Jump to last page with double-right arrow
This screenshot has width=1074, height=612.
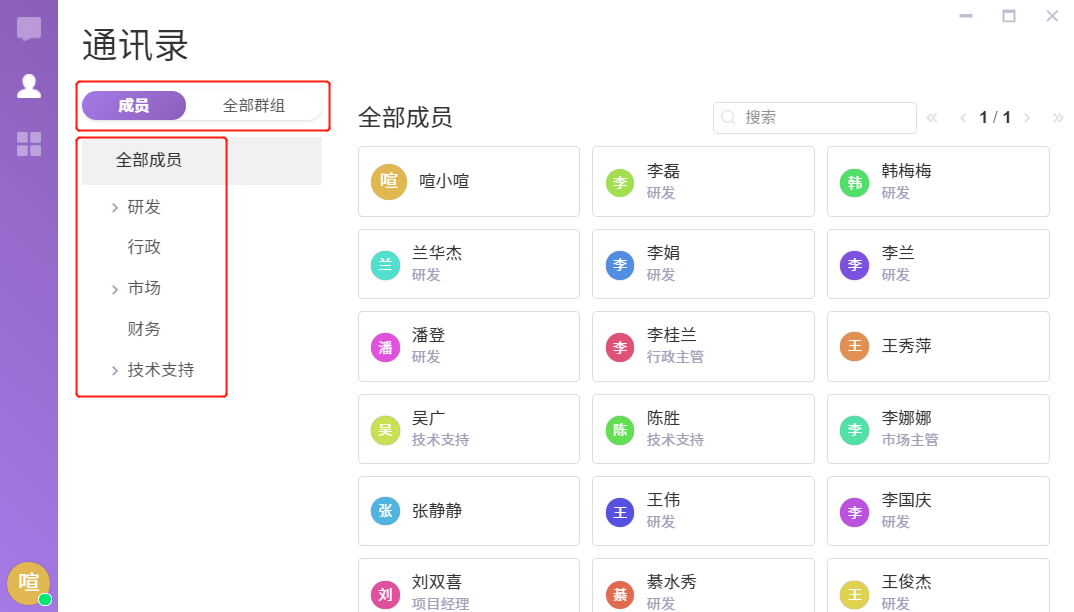[1058, 118]
